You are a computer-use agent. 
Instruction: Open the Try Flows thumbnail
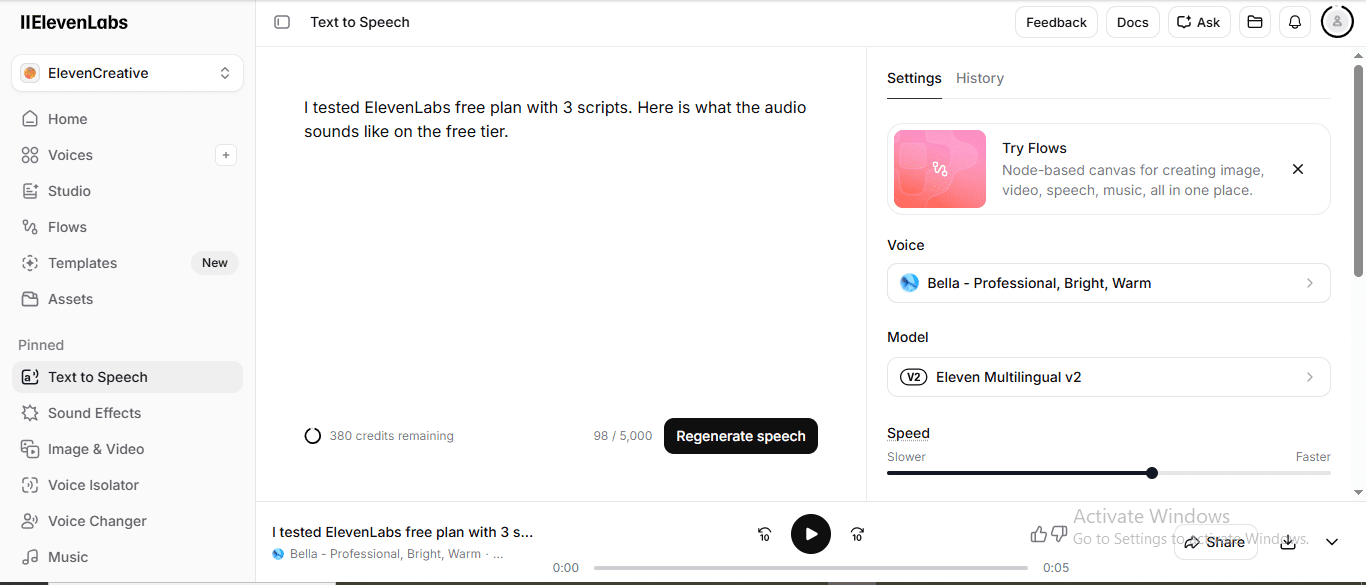click(940, 169)
